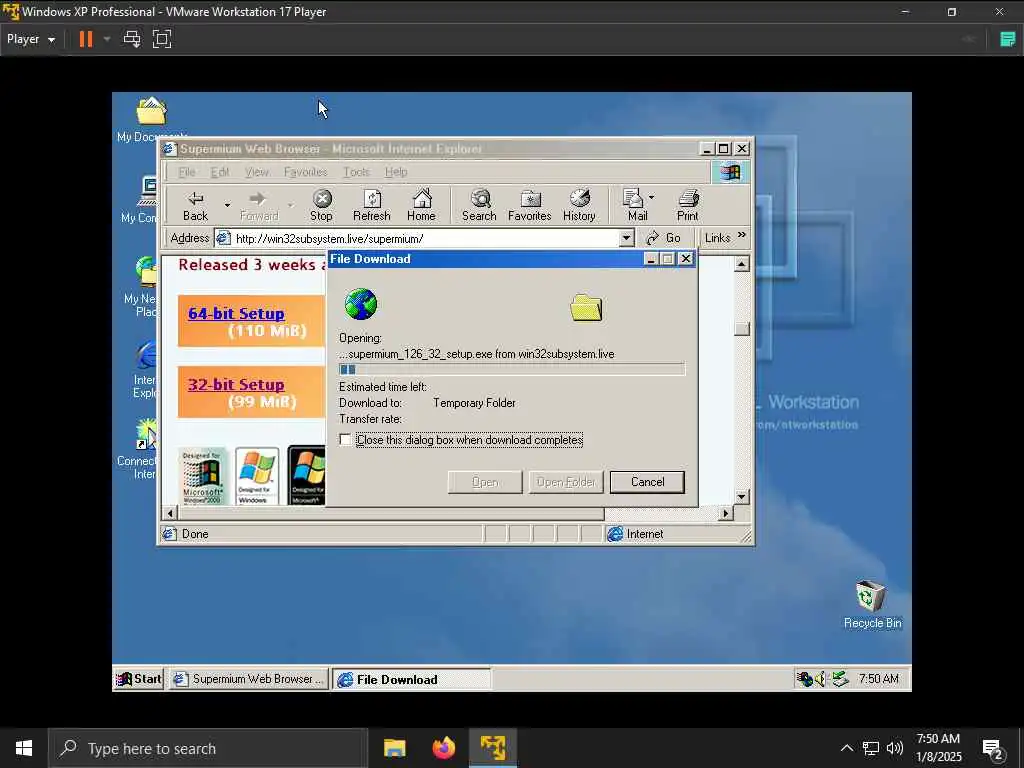Expand the Links chevron arrows
This screenshot has height=768, width=1024.
click(742, 235)
